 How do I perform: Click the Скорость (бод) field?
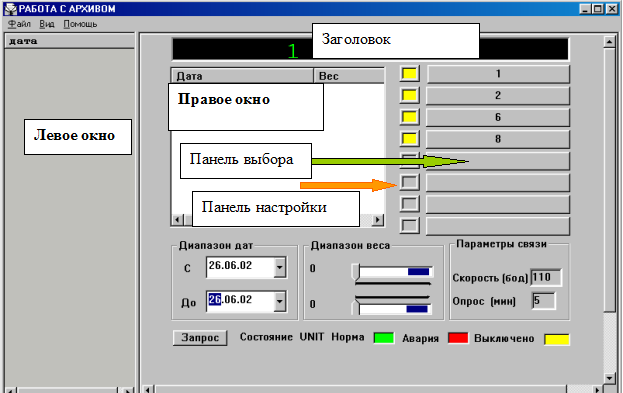[546, 277]
